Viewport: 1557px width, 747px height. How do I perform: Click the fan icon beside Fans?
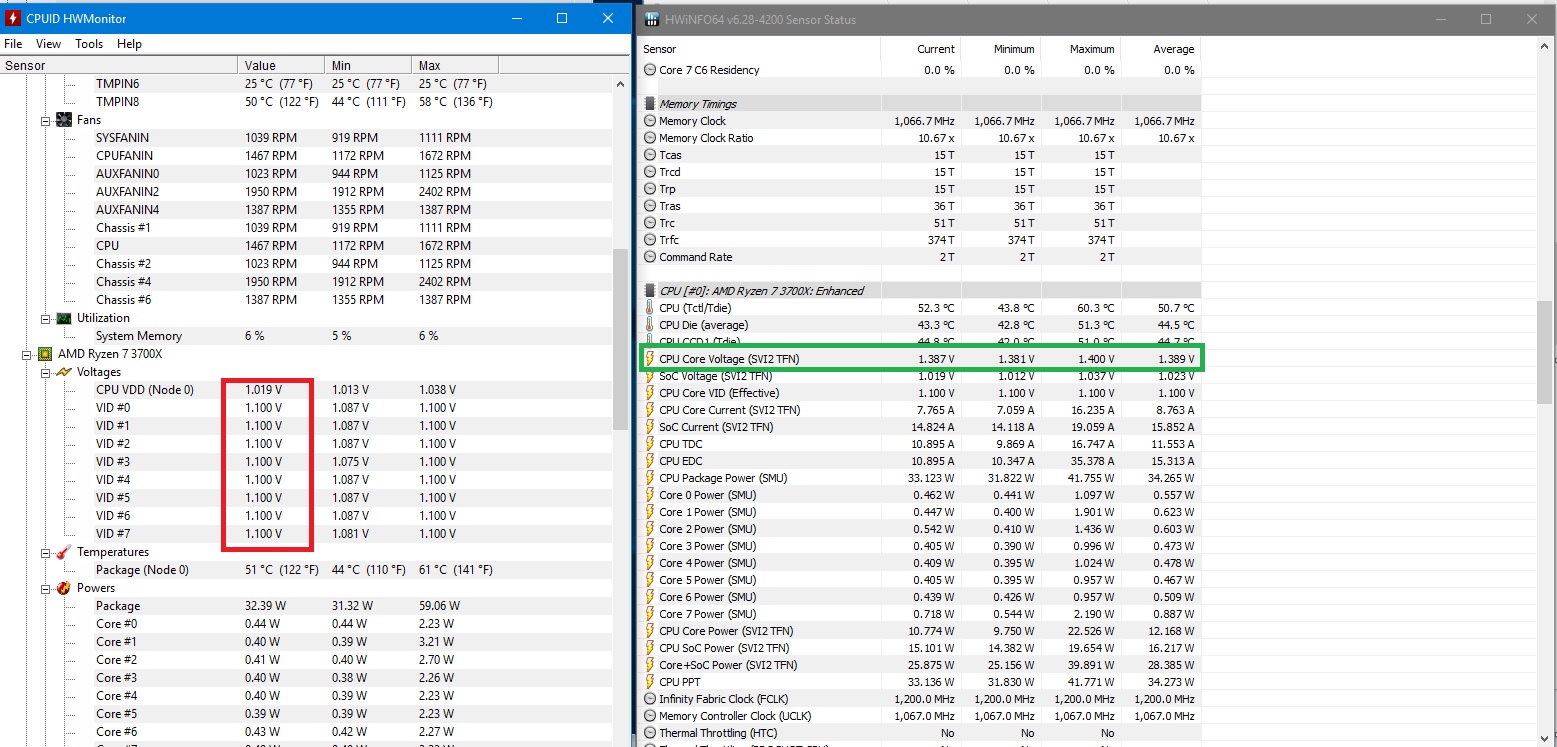[x=64, y=120]
